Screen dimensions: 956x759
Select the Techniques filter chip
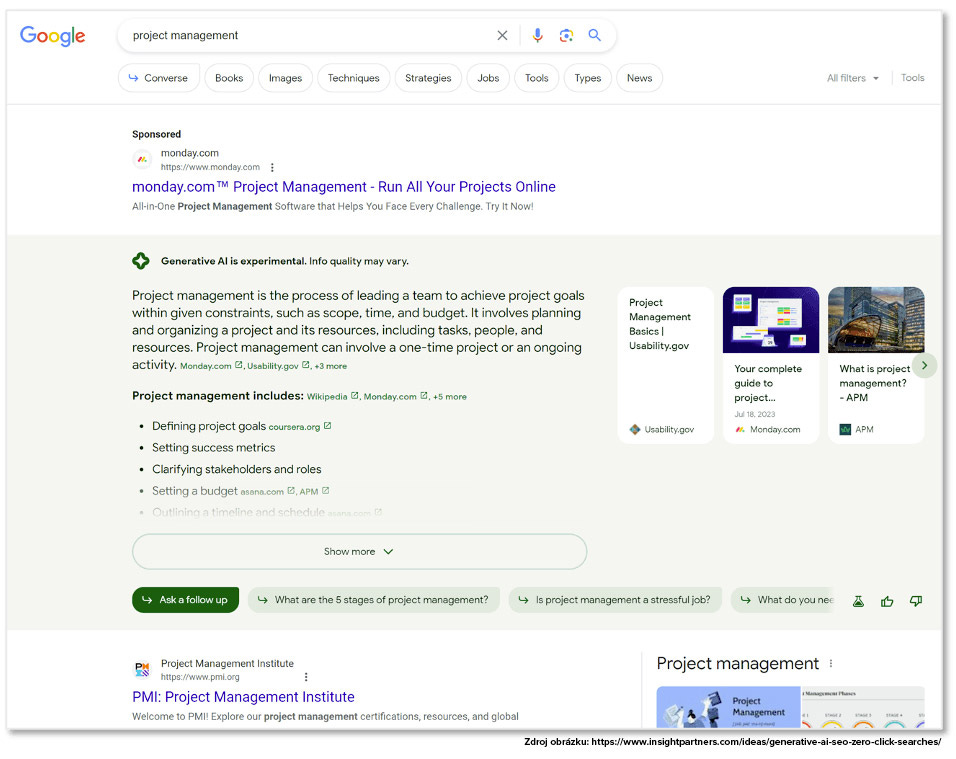click(x=354, y=78)
